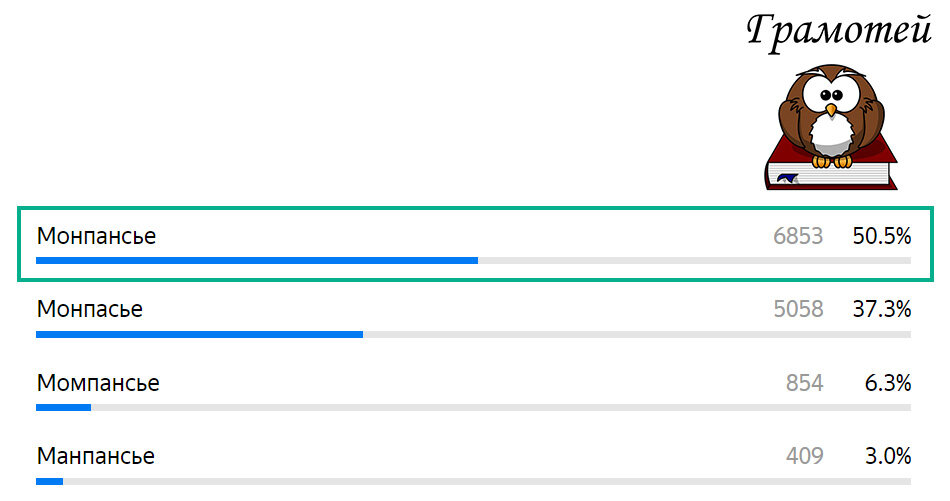Click the 6.3% percentage label
This screenshot has height=501, width=950.
[x=887, y=383]
